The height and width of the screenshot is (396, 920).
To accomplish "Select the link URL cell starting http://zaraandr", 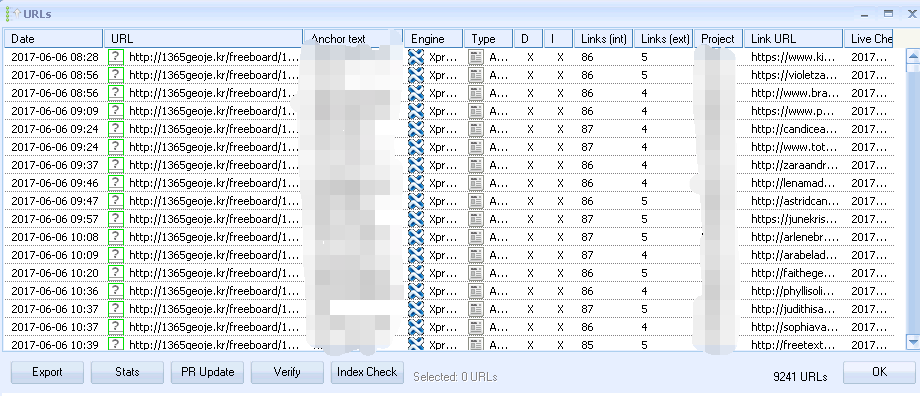I will point(794,165).
